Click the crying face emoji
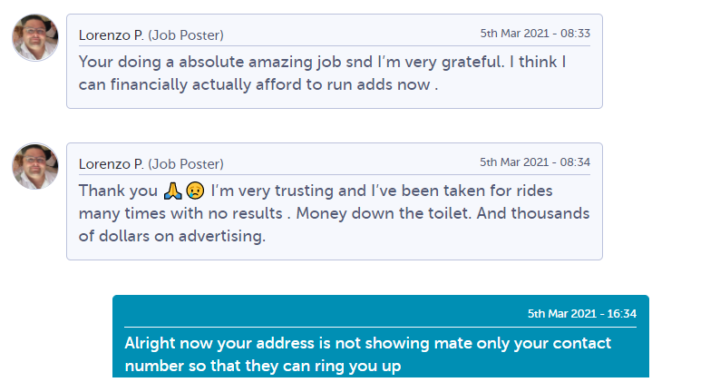 click(195, 190)
